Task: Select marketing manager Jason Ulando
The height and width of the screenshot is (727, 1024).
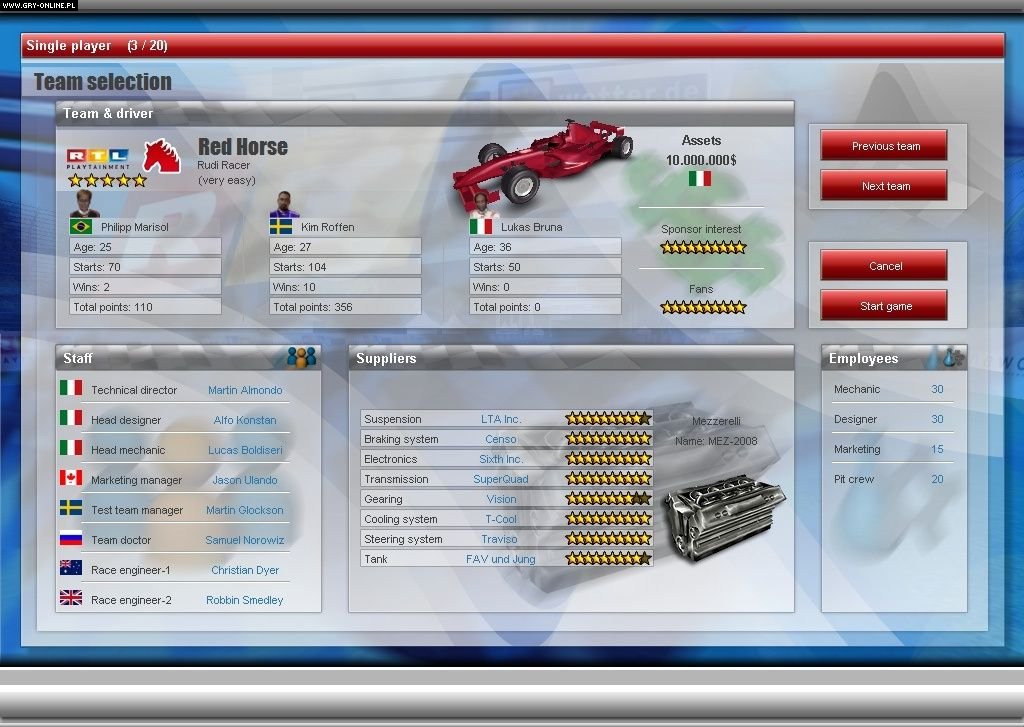Action: 245,480
